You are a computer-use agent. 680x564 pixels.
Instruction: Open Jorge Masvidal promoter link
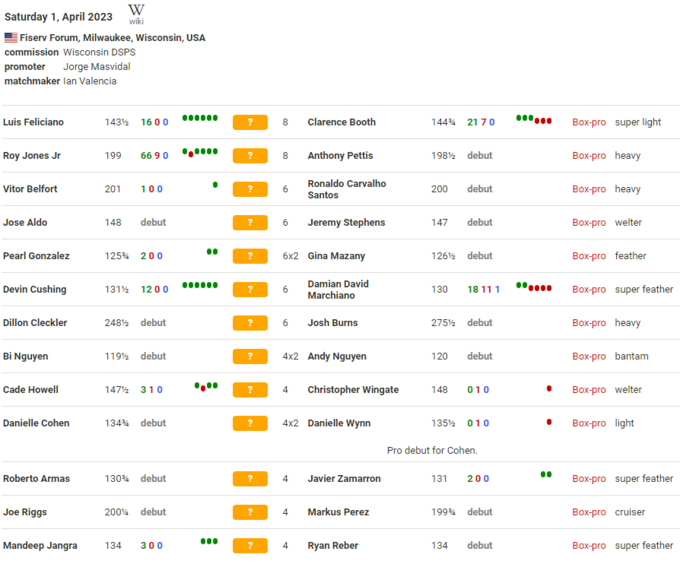(x=96, y=67)
